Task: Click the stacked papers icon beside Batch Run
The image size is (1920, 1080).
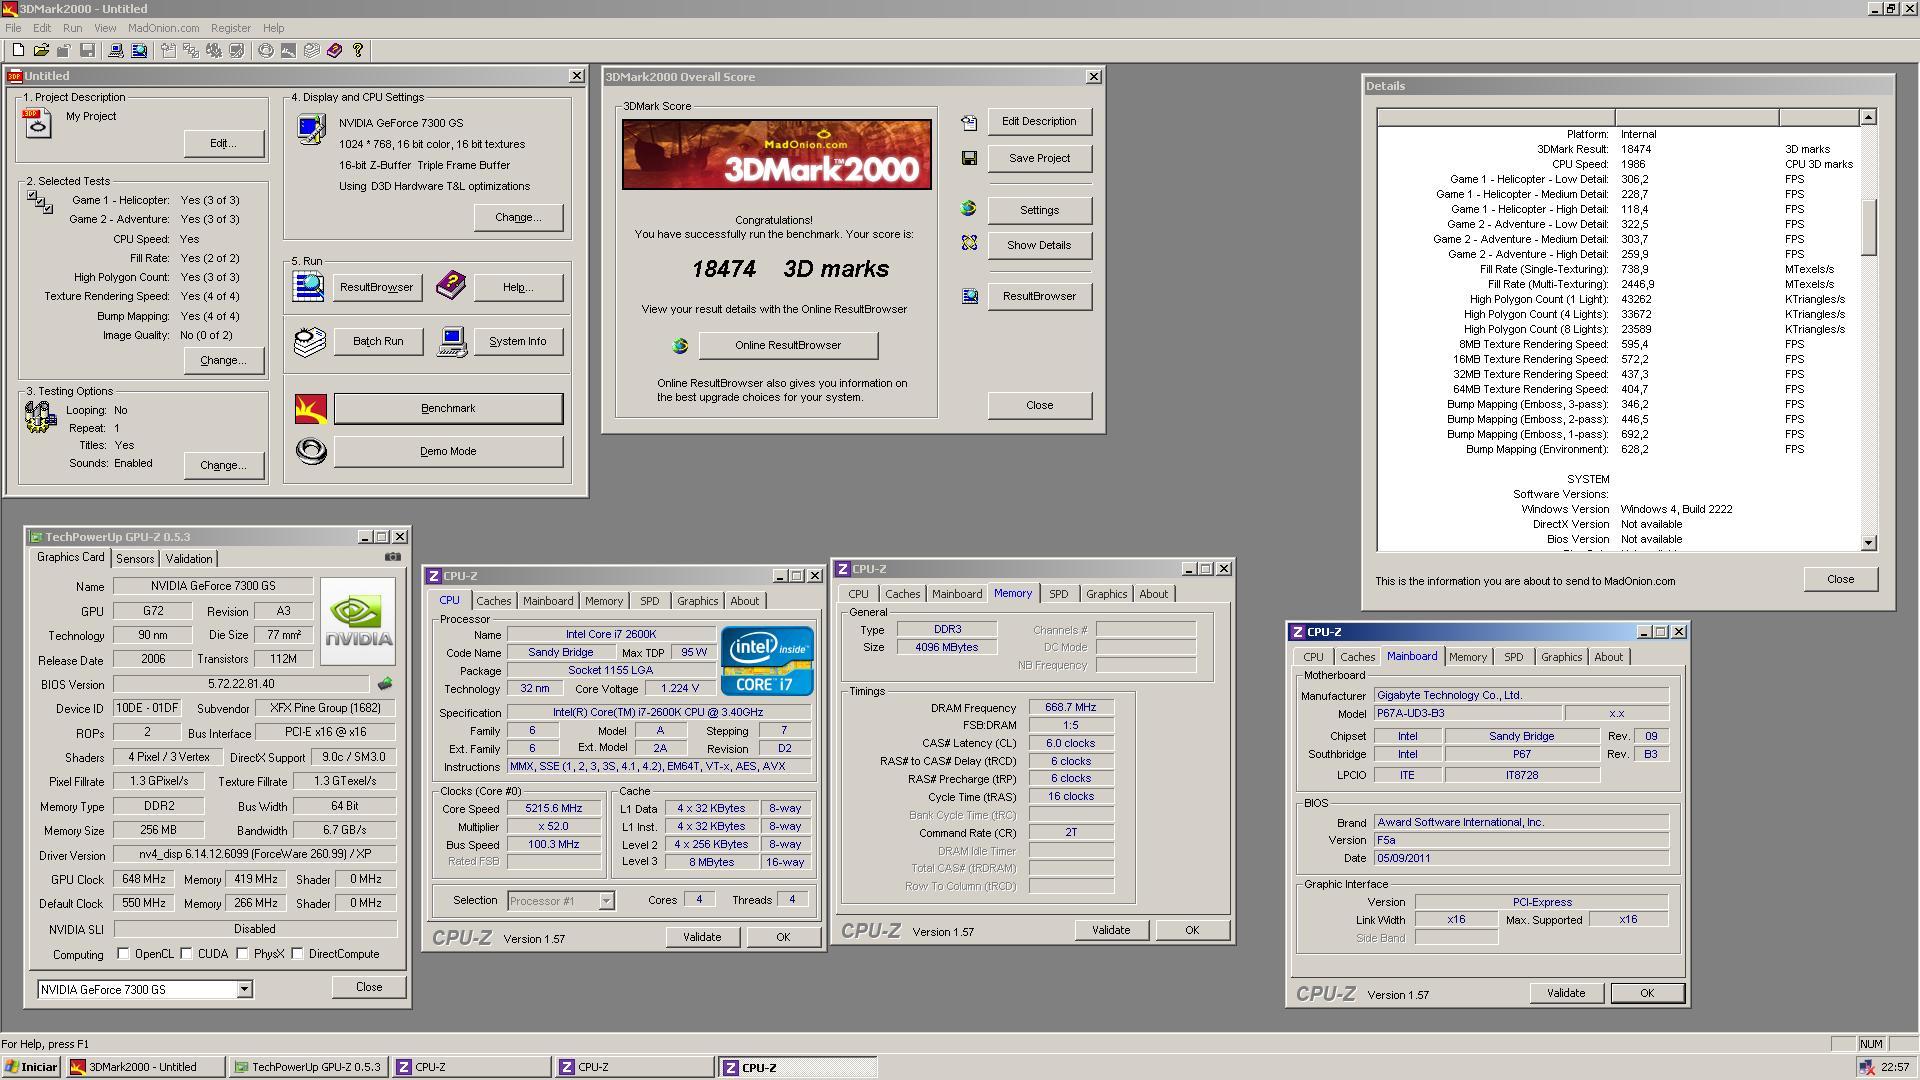Action: click(x=310, y=341)
